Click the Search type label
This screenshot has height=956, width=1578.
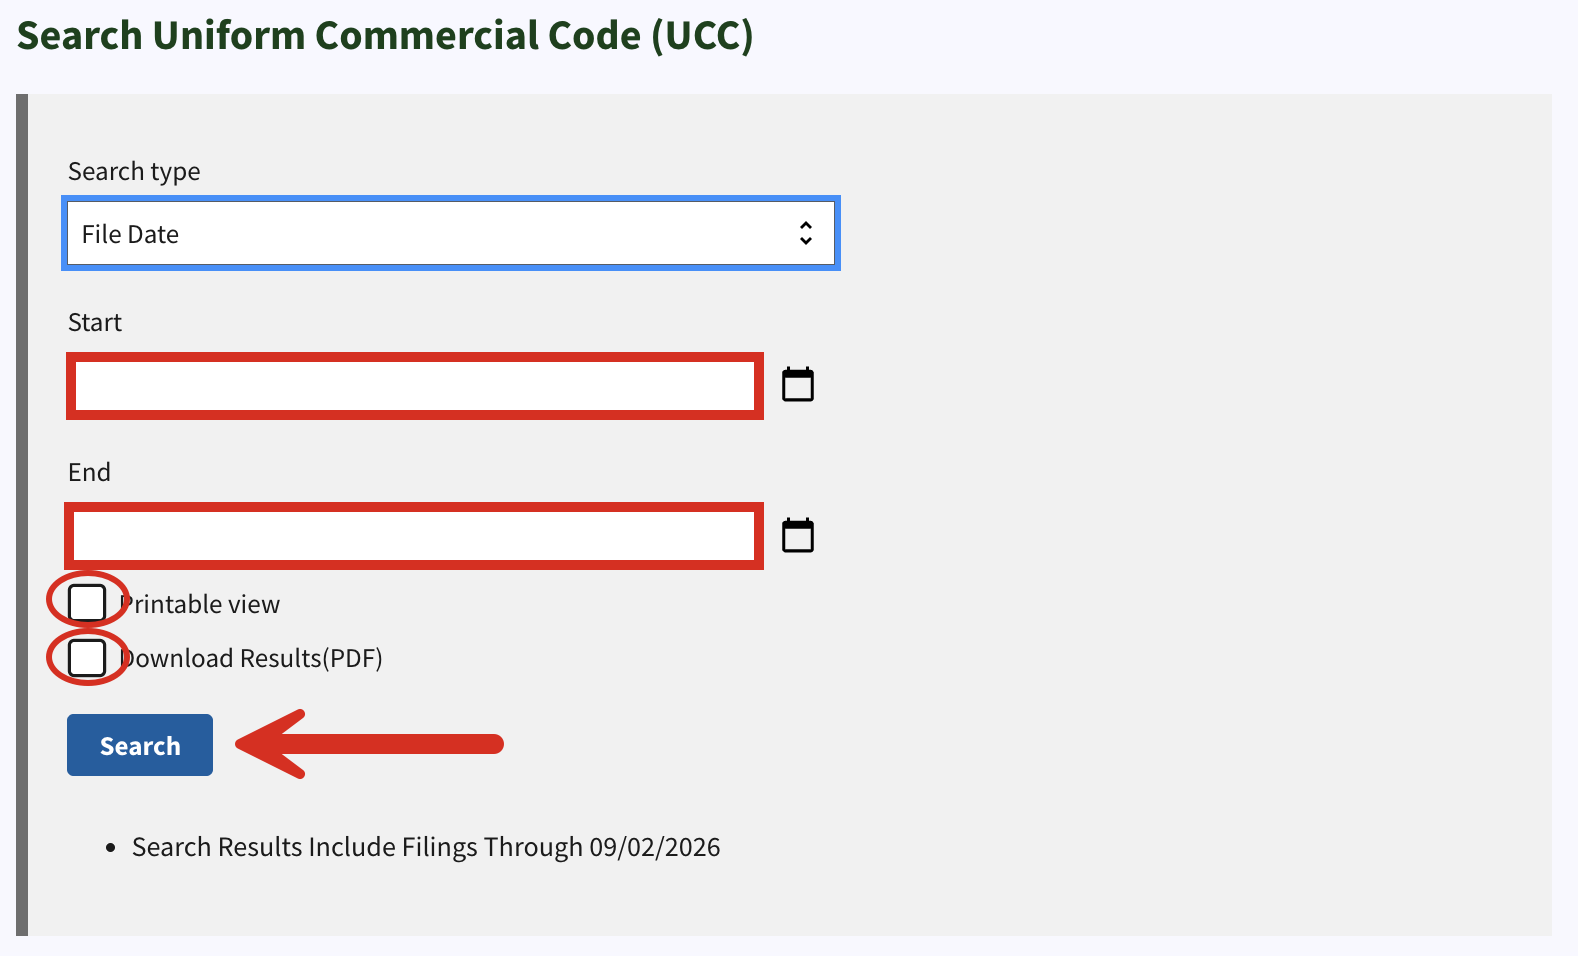[x=134, y=172]
